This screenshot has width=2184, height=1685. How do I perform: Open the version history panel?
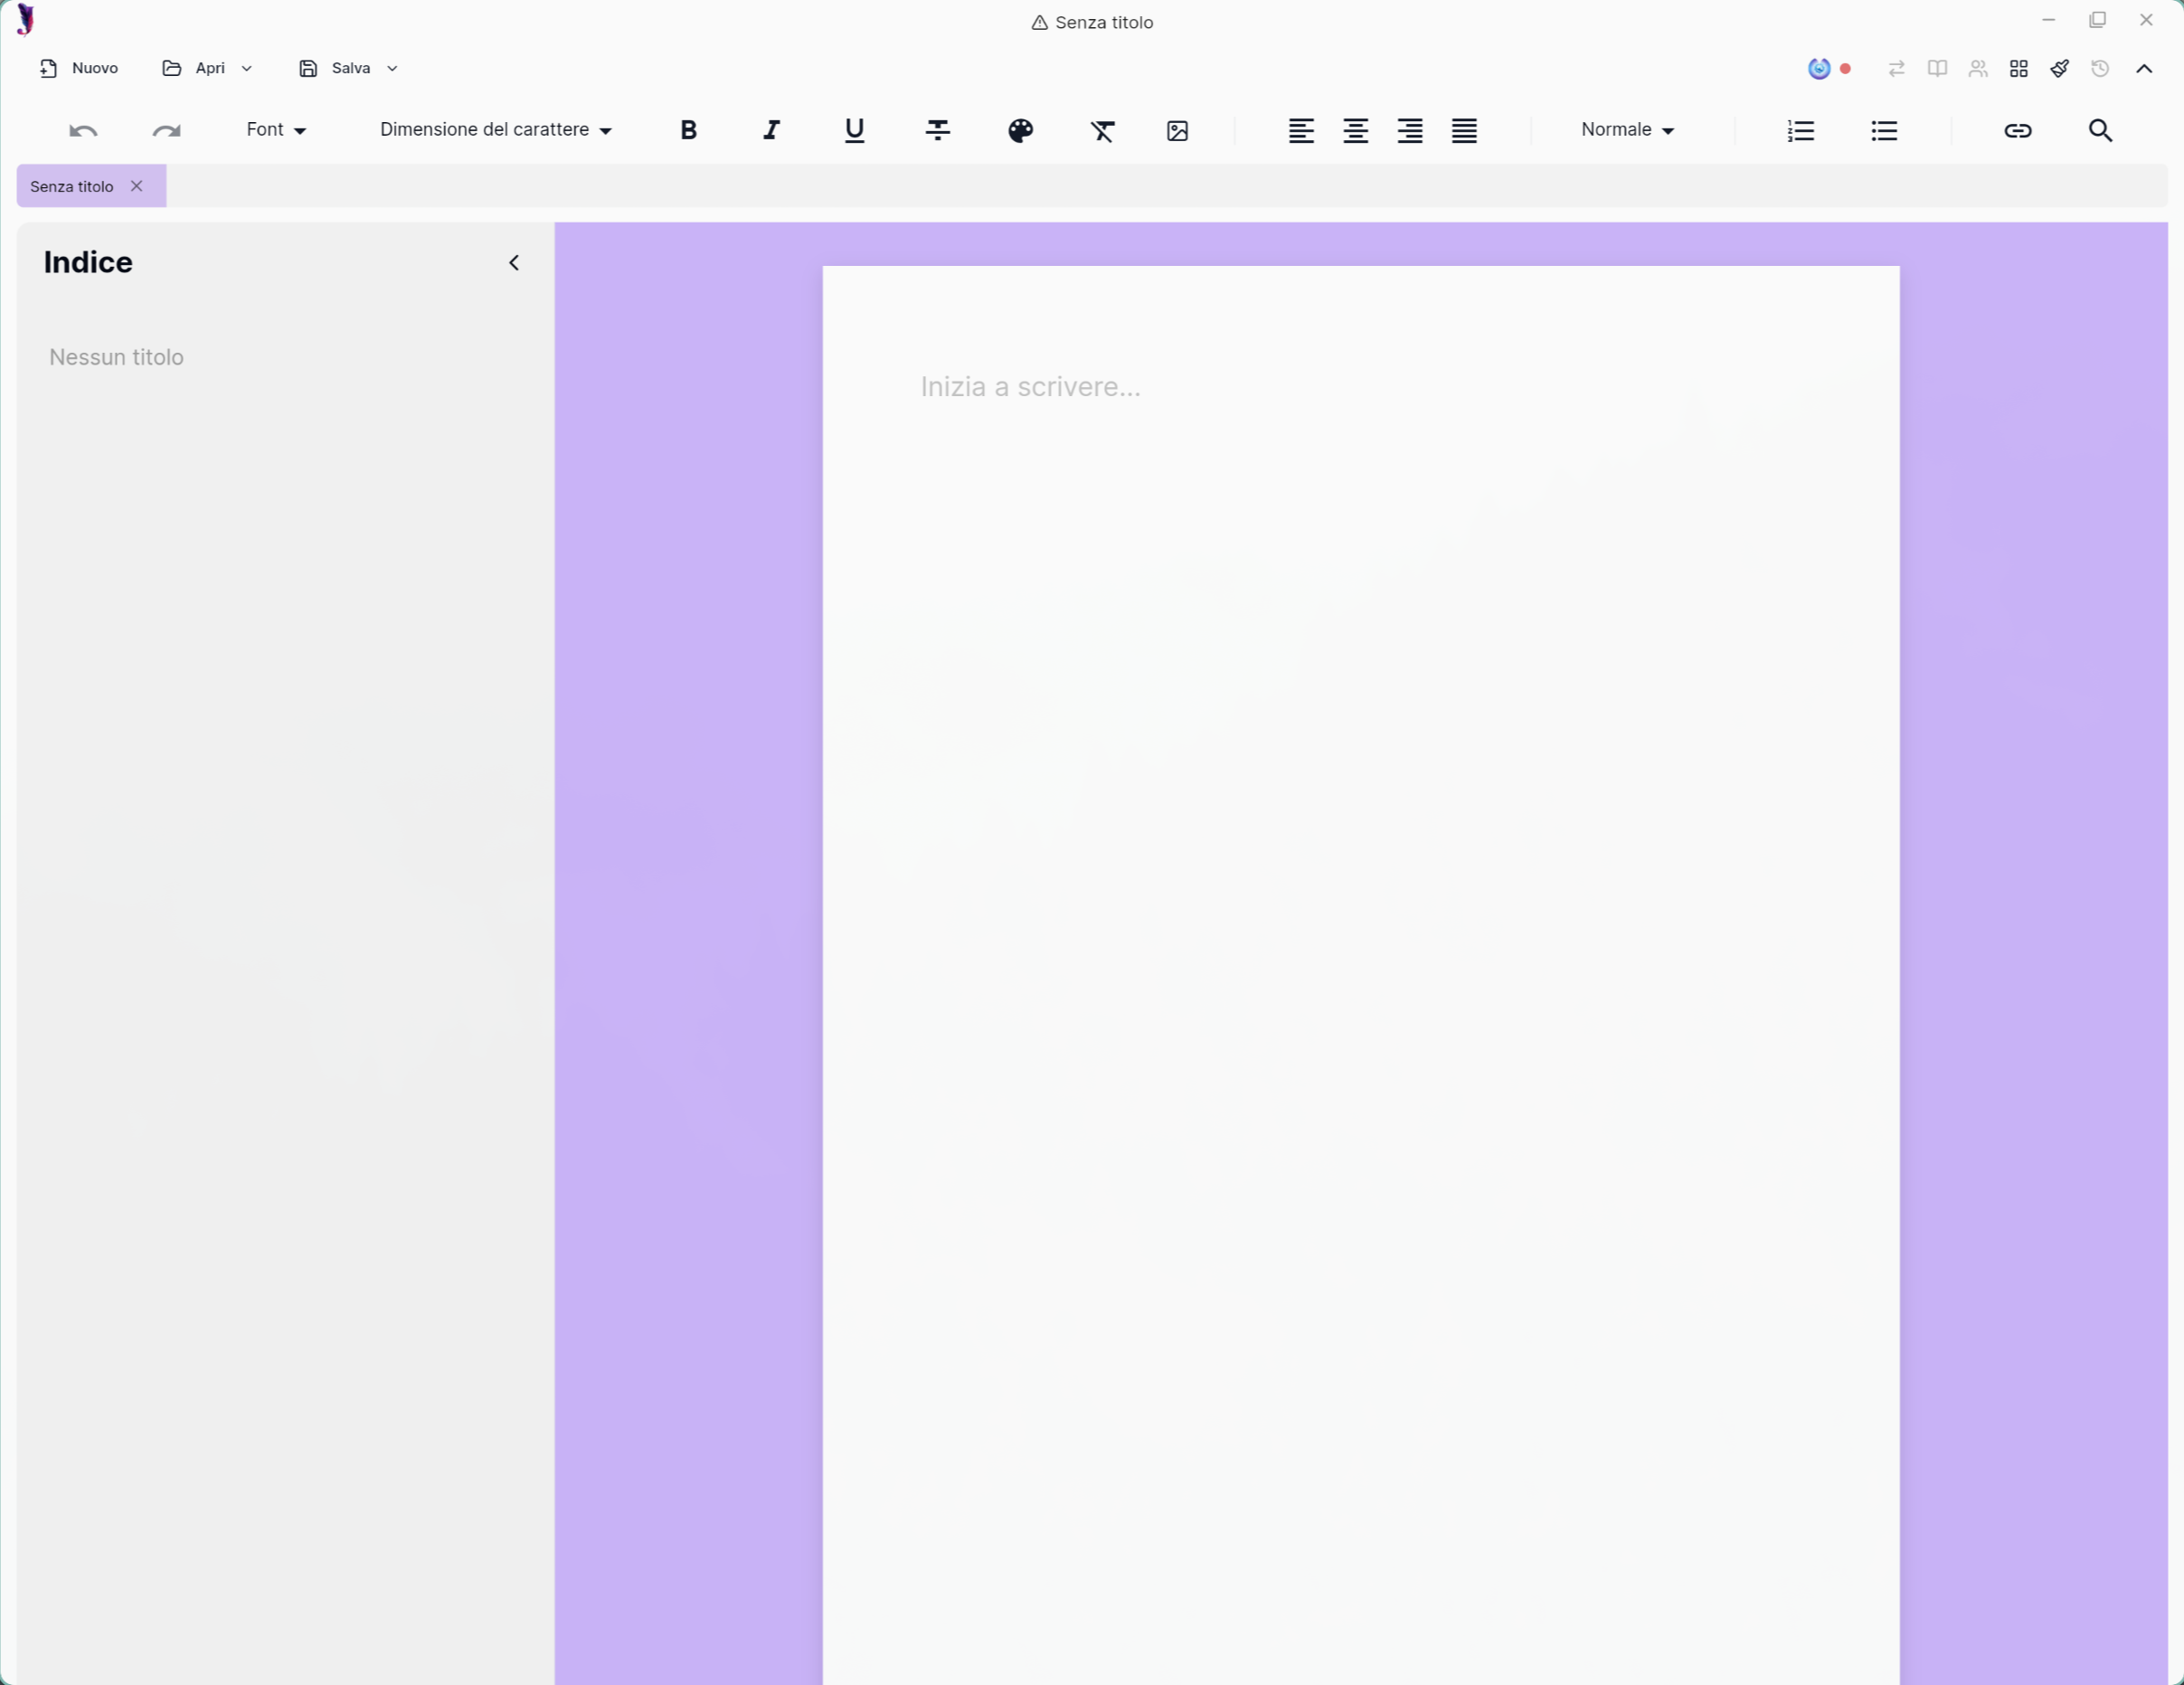(2101, 68)
